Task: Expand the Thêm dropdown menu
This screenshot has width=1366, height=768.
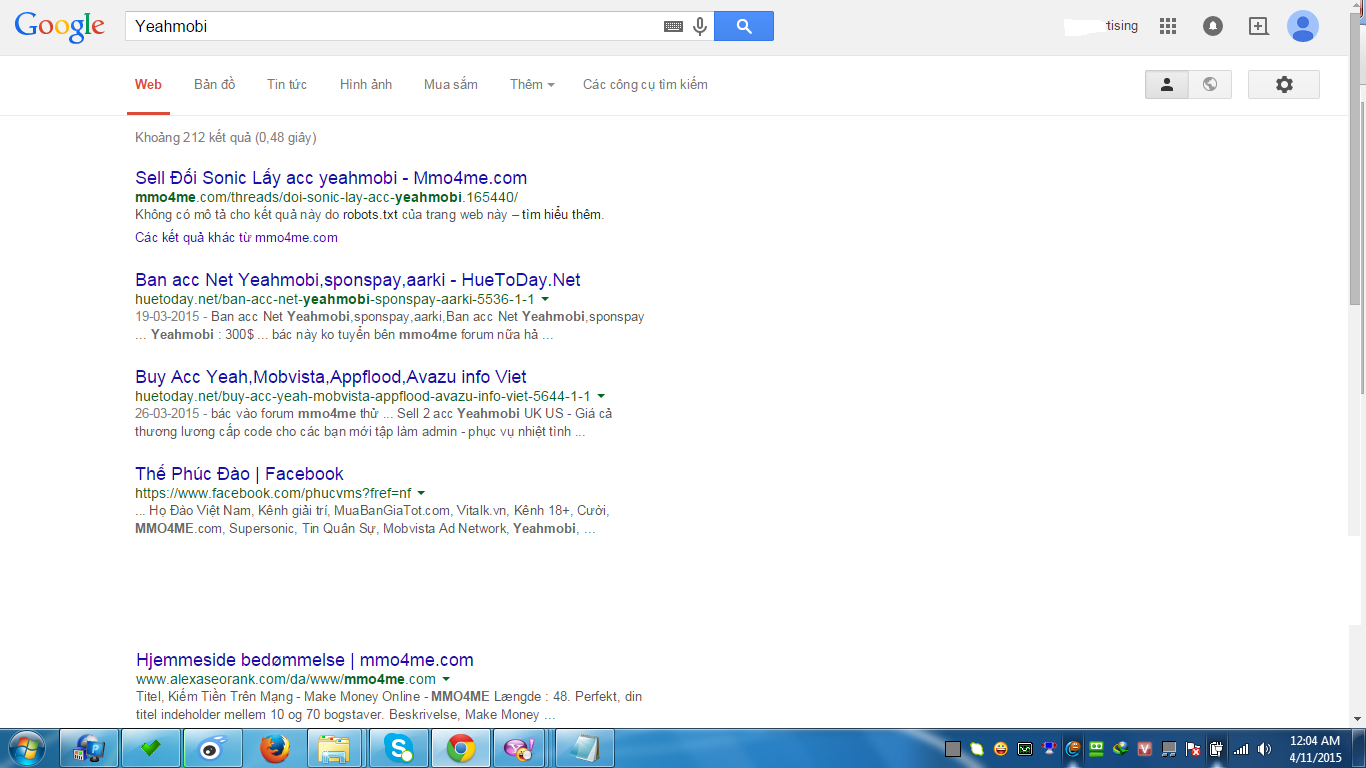Action: (532, 85)
